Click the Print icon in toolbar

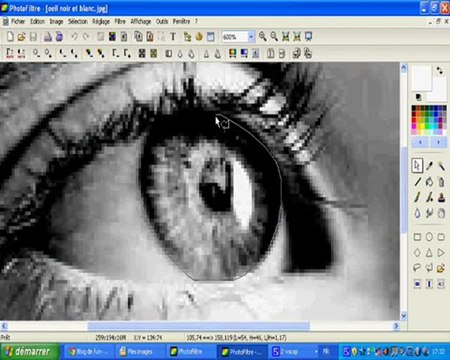[48, 36]
